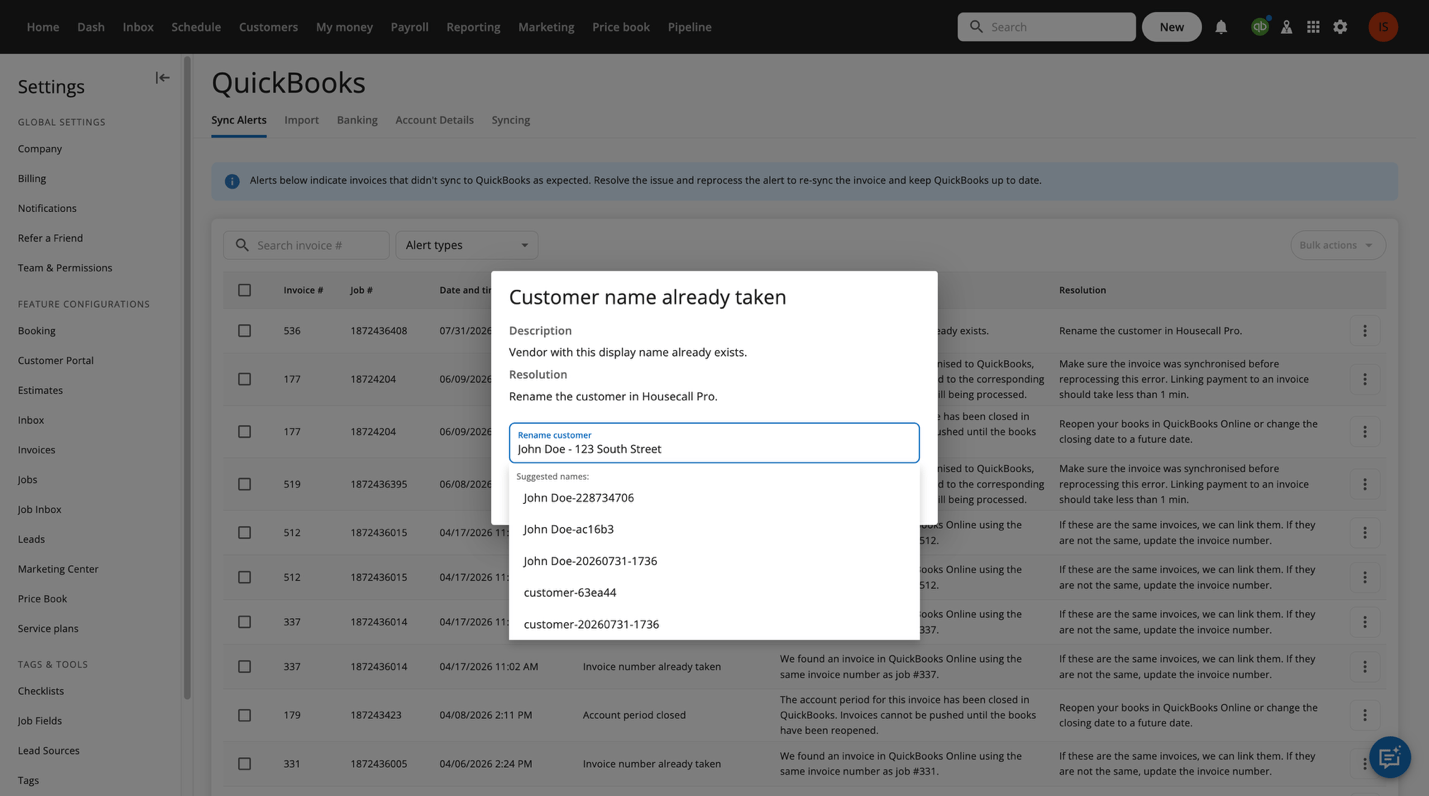Open the Syncing tab
This screenshot has height=796, width=1429.
click(x=511, y=120)
